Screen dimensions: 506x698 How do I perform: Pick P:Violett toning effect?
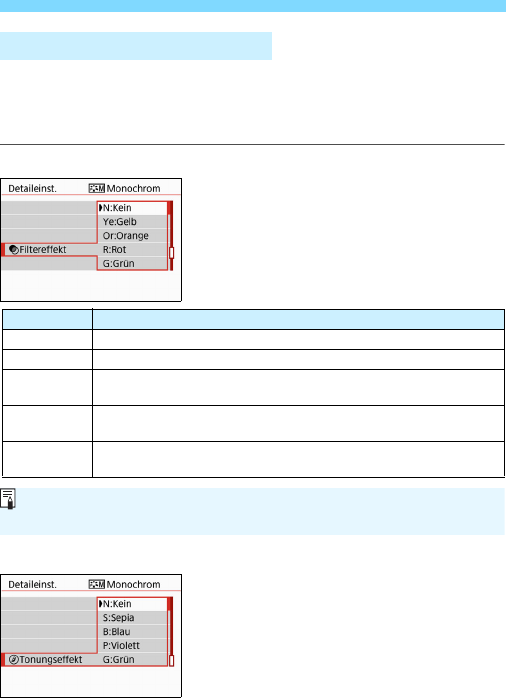click(x=132, y=645)
